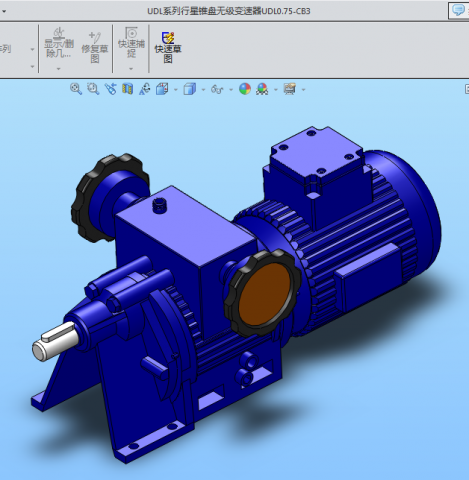This screenshot has height=480, width=469.
Task: Open the title bar quick access dropdown
Action: (4, 11)
